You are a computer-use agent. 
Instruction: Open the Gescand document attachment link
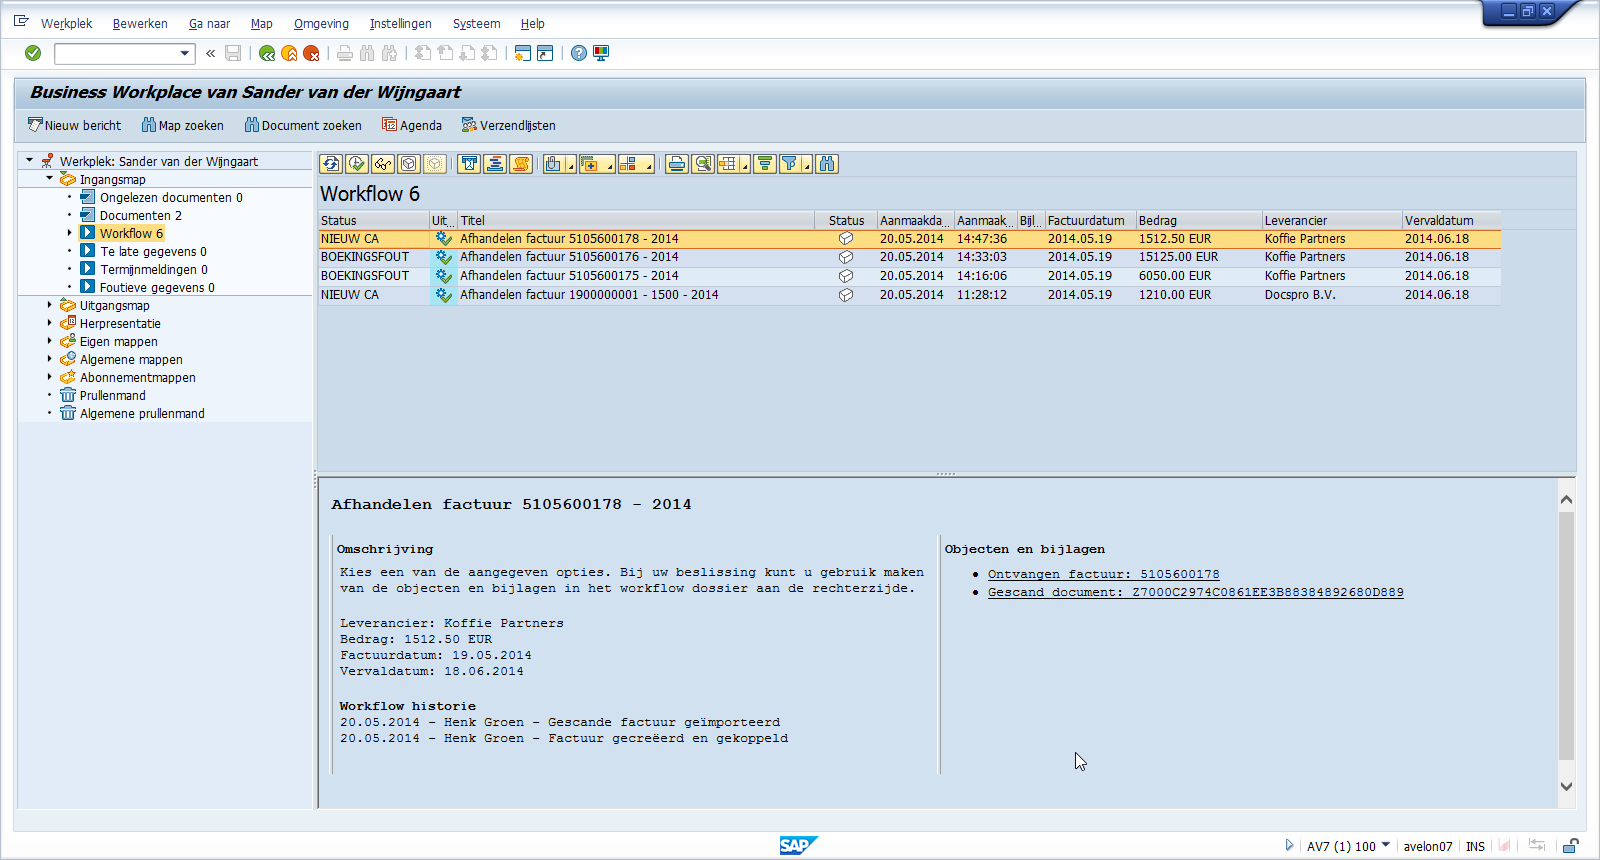tap(1195, 592)
